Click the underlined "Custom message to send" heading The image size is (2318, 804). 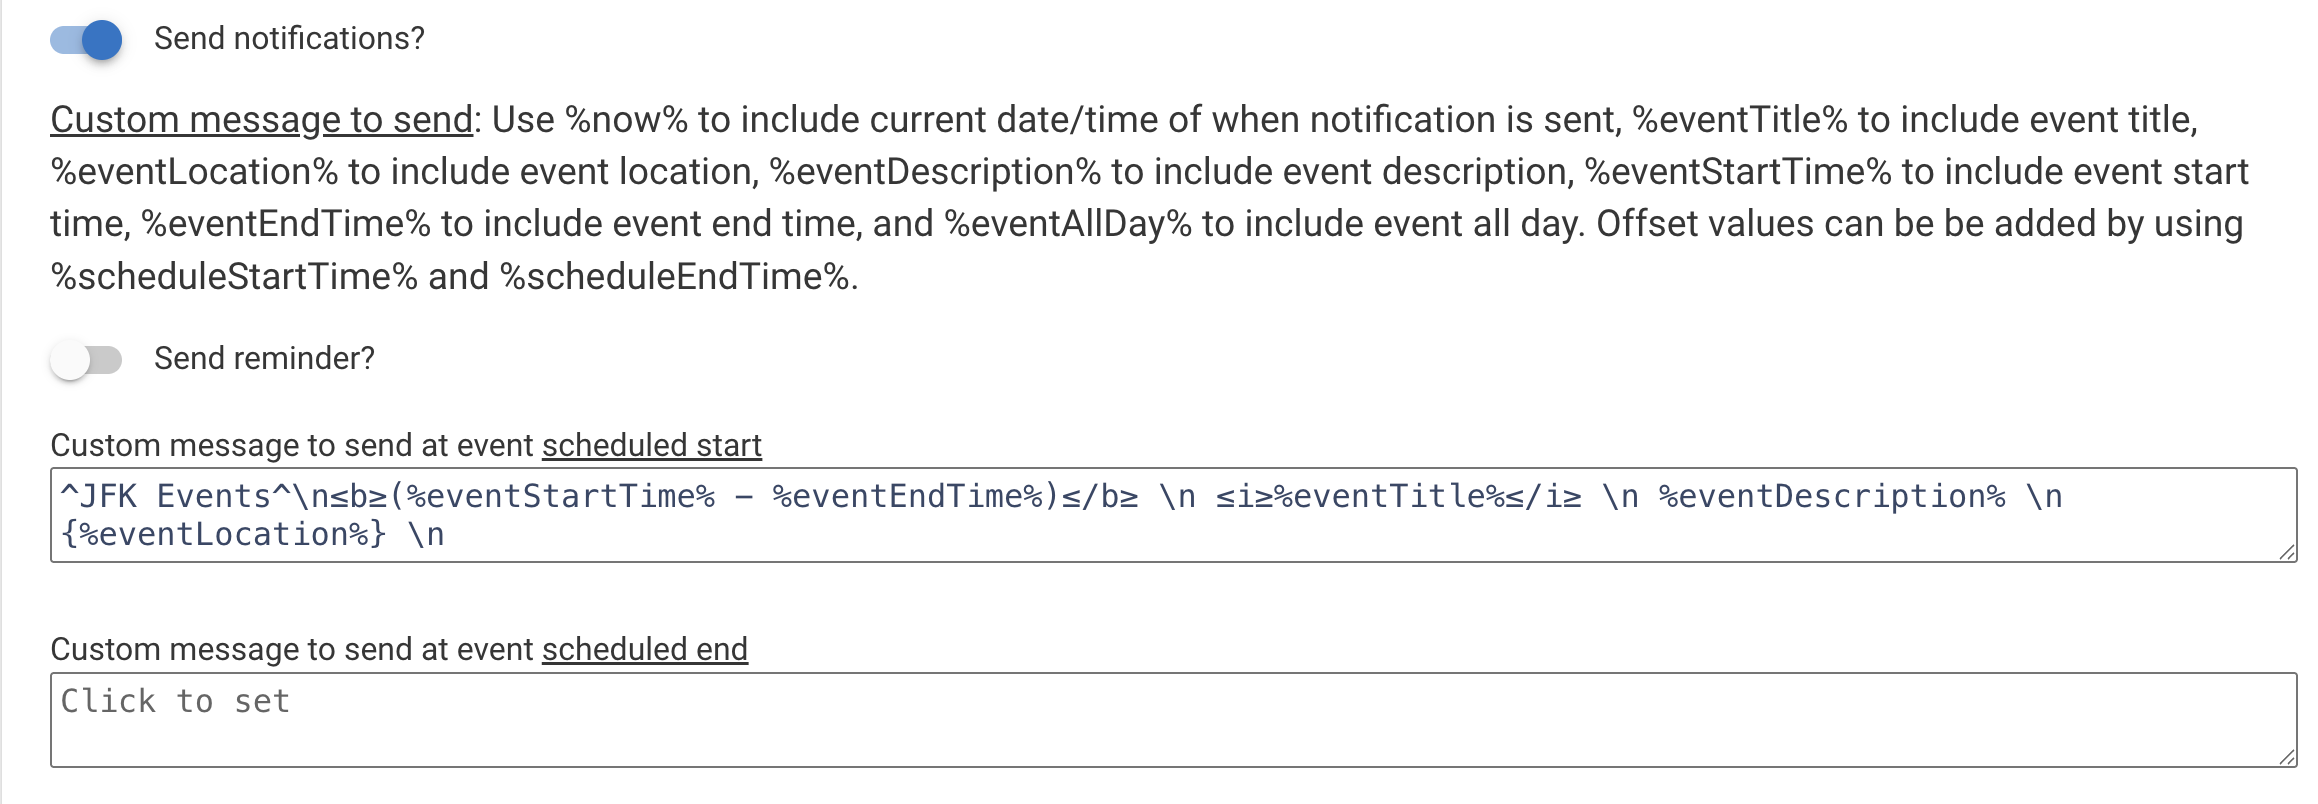[261, 120]
